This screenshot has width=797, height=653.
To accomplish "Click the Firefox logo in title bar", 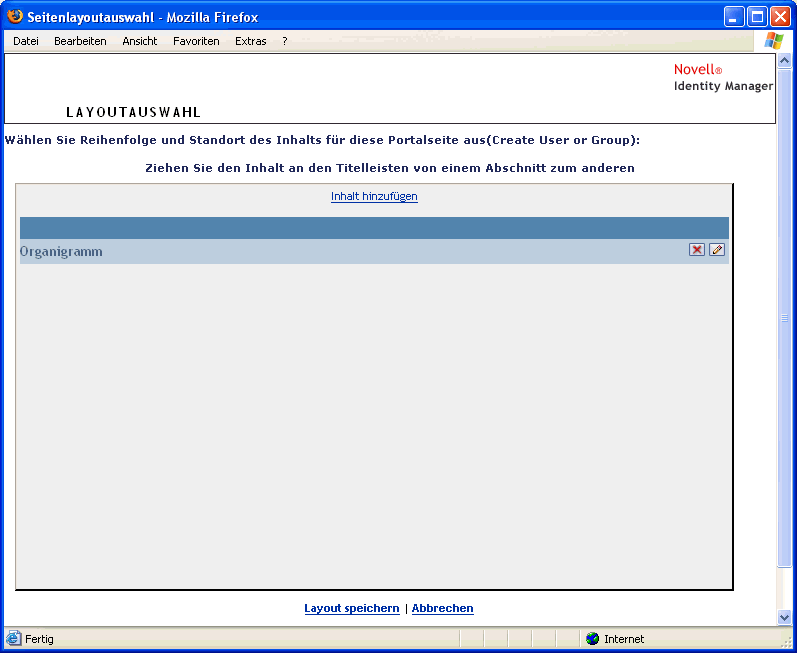I will tap(15, 17).
